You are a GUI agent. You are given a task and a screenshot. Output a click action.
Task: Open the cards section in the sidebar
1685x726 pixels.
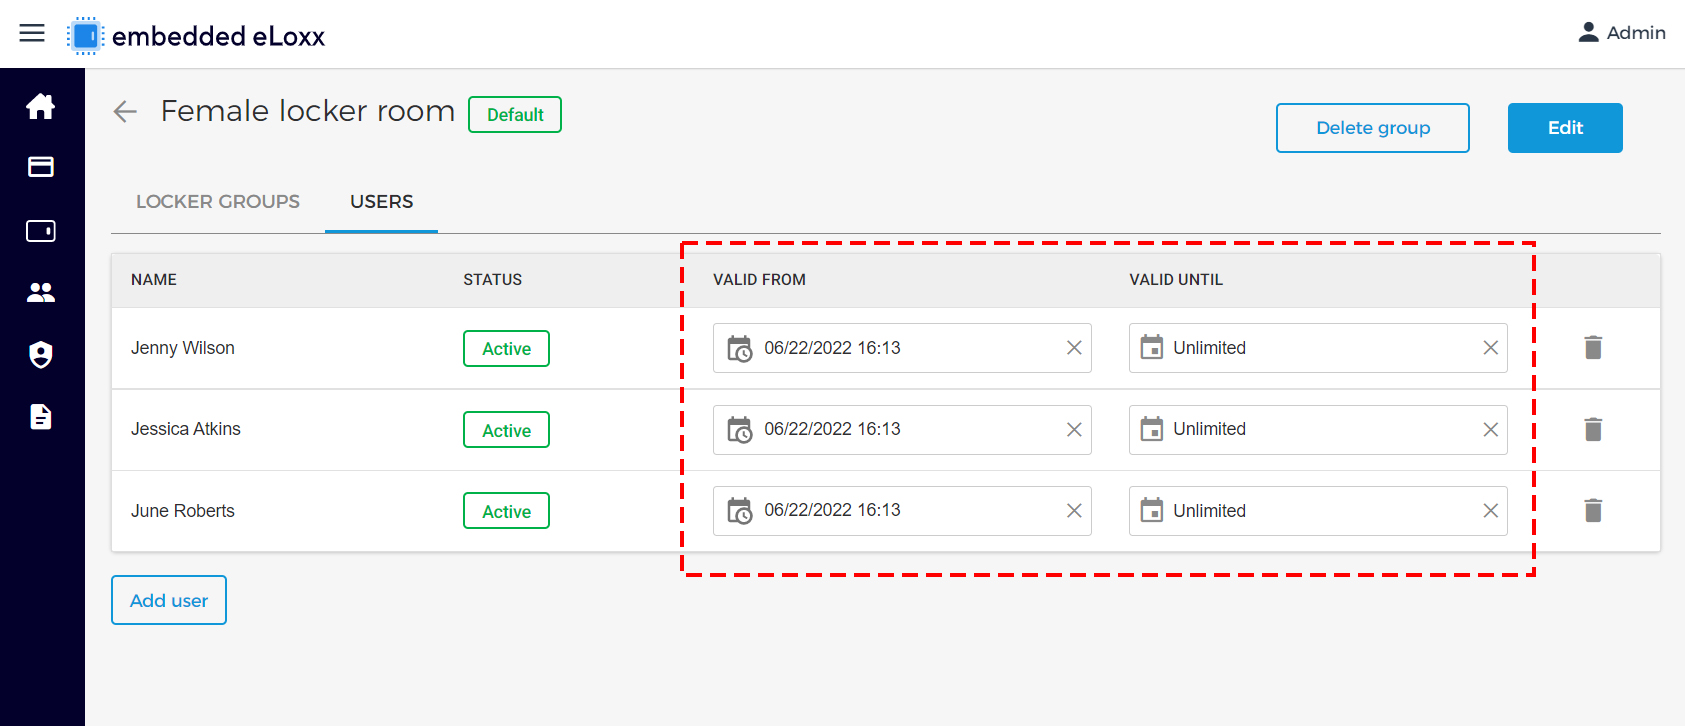click(41, 167)
